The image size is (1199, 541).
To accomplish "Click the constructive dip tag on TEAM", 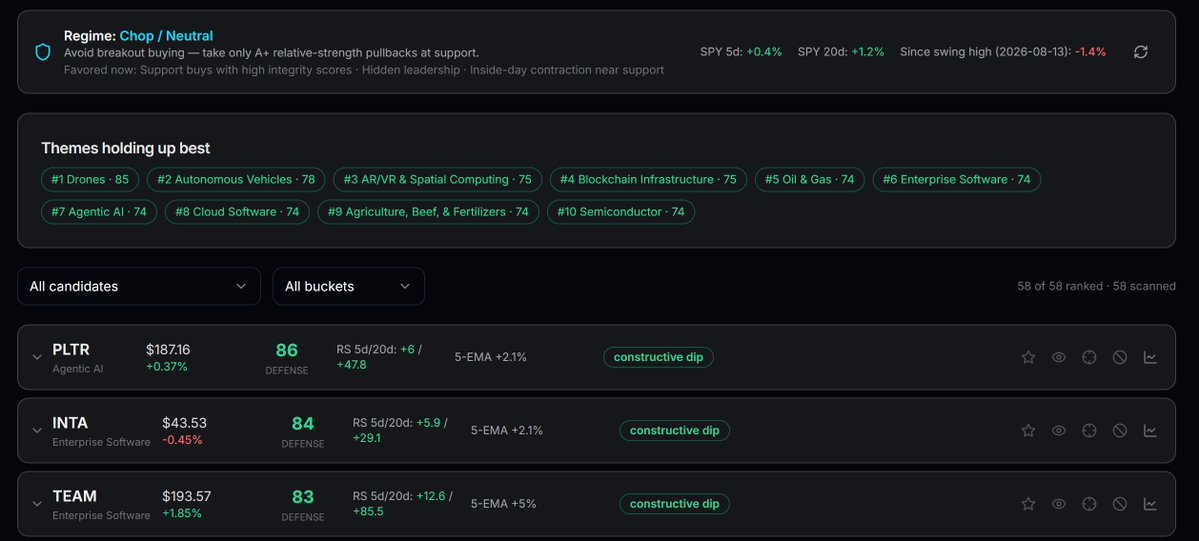I will coord(674,504).
